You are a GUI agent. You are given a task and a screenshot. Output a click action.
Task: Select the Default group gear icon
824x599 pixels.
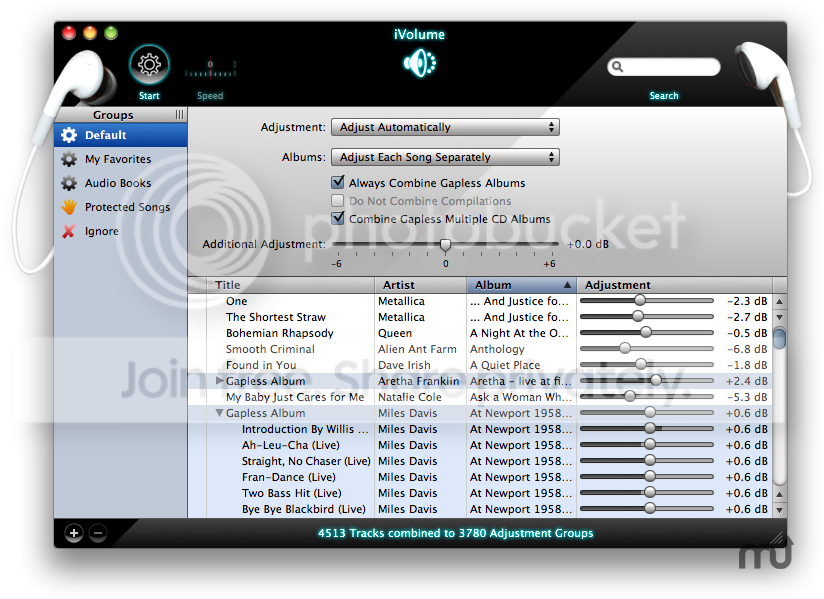(x=69, y=135)
